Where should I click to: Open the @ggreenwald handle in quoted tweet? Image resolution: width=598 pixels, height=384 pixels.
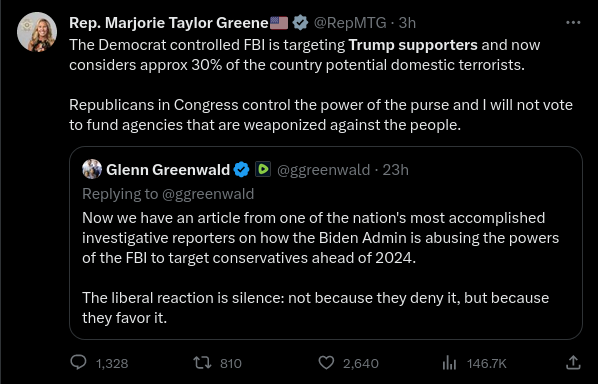pos(323,170)
